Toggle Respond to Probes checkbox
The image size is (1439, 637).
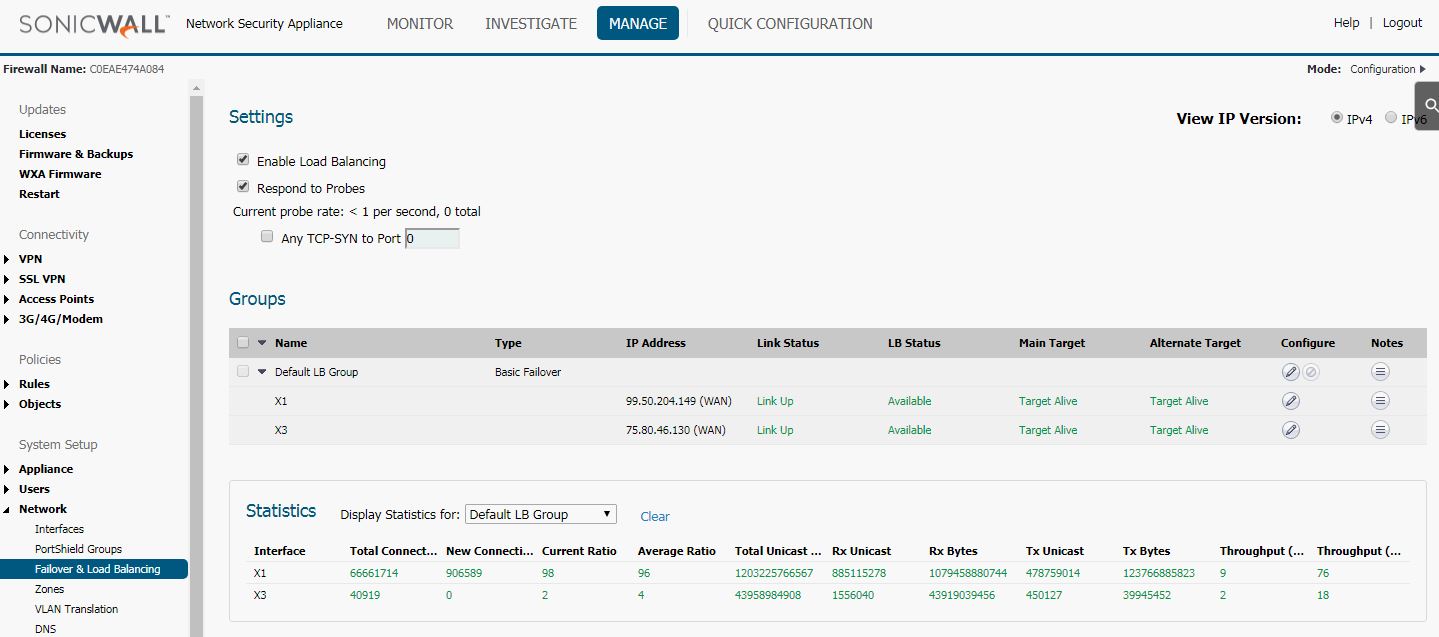point(243,187)
